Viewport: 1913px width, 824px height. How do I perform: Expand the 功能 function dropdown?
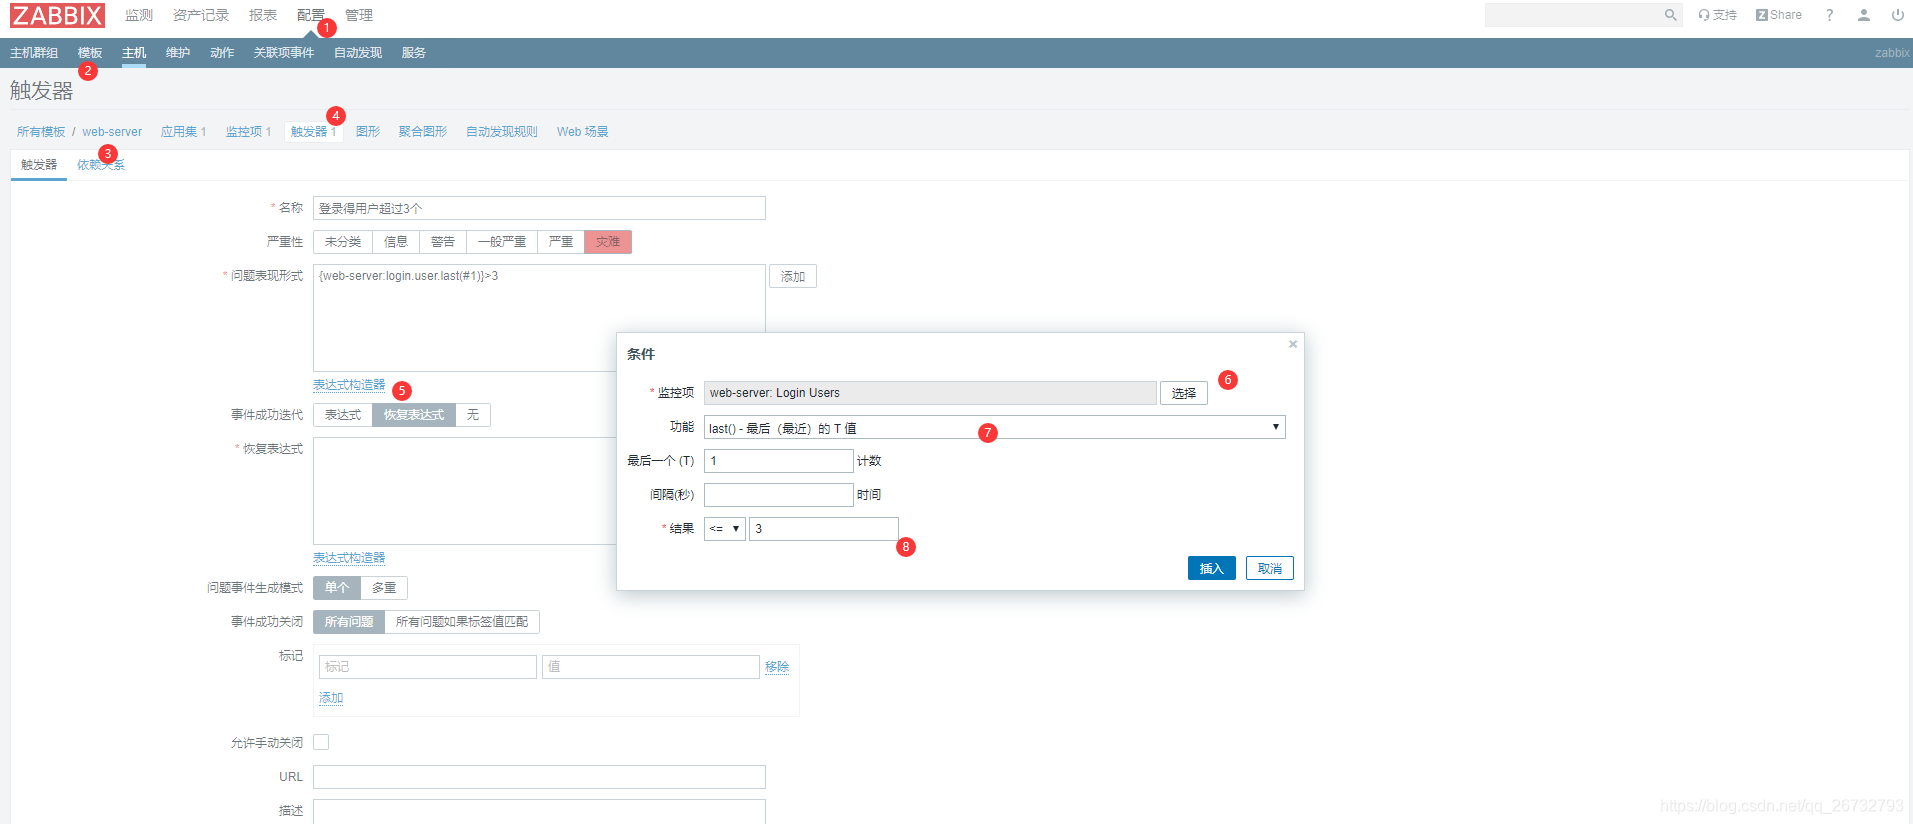pos(995,428)
